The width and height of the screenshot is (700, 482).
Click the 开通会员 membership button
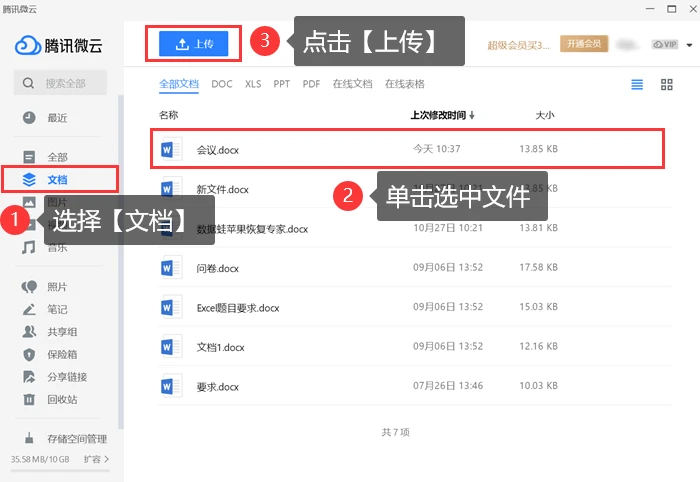point(584,44)
